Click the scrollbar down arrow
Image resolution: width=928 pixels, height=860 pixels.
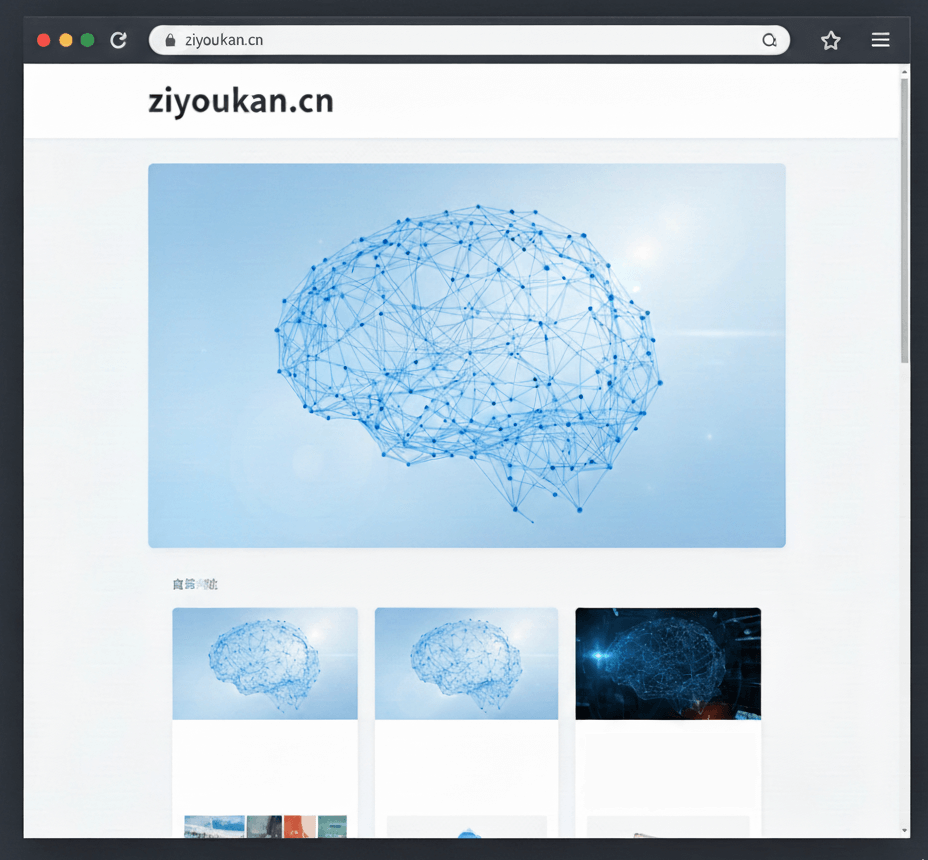pyautogui.click(x=904, y=830)
